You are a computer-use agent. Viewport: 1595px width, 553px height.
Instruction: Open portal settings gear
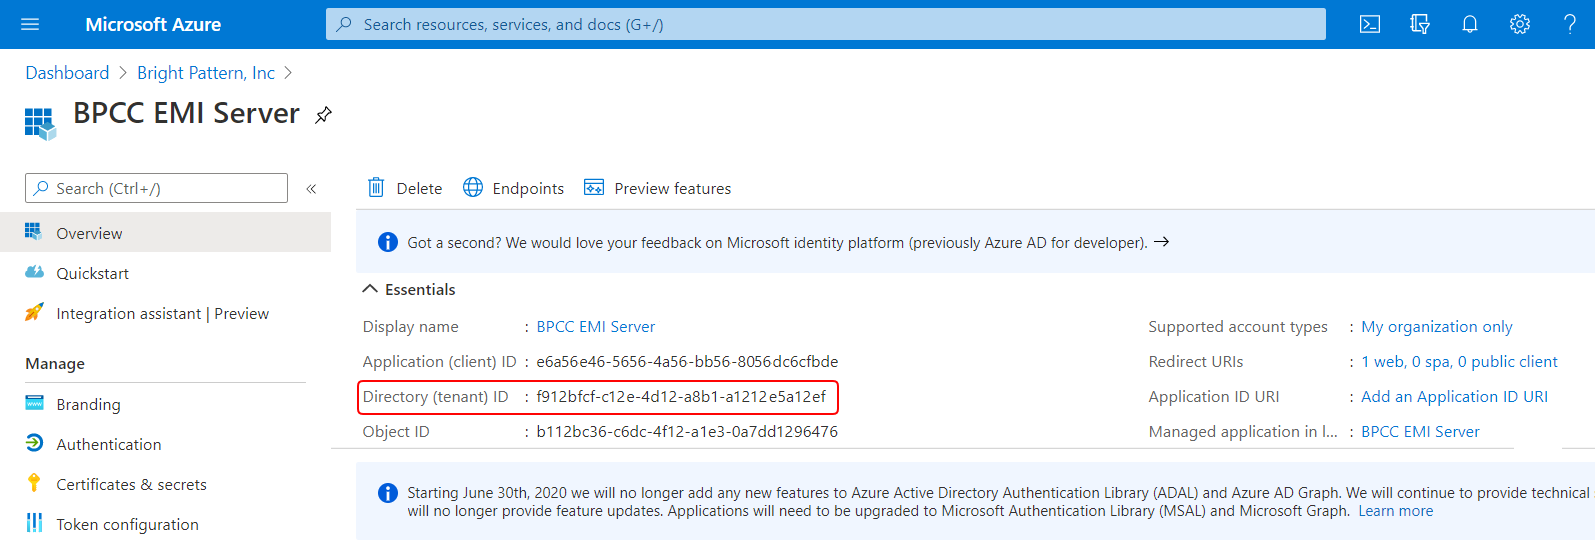[1520, 24]
